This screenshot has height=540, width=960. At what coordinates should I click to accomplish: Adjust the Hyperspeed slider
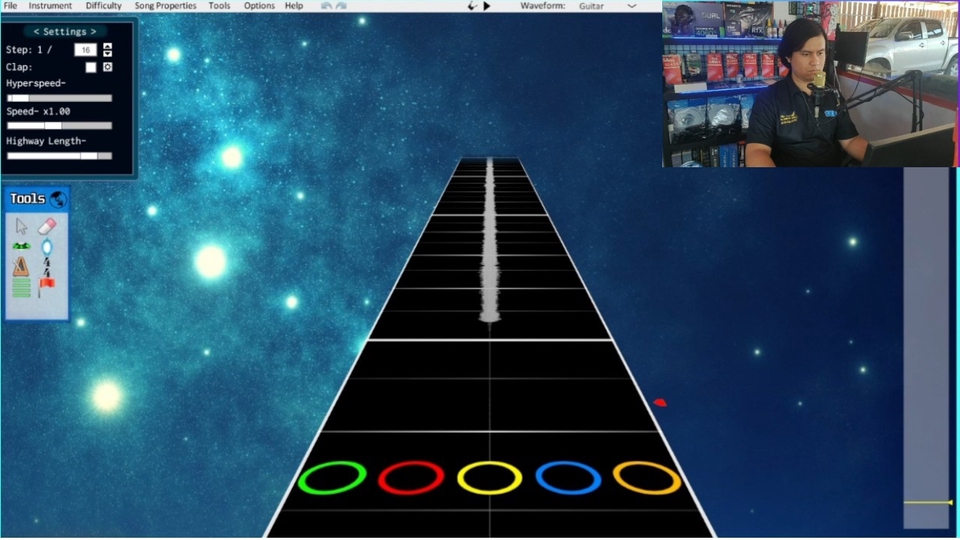[x=59, y=98]
